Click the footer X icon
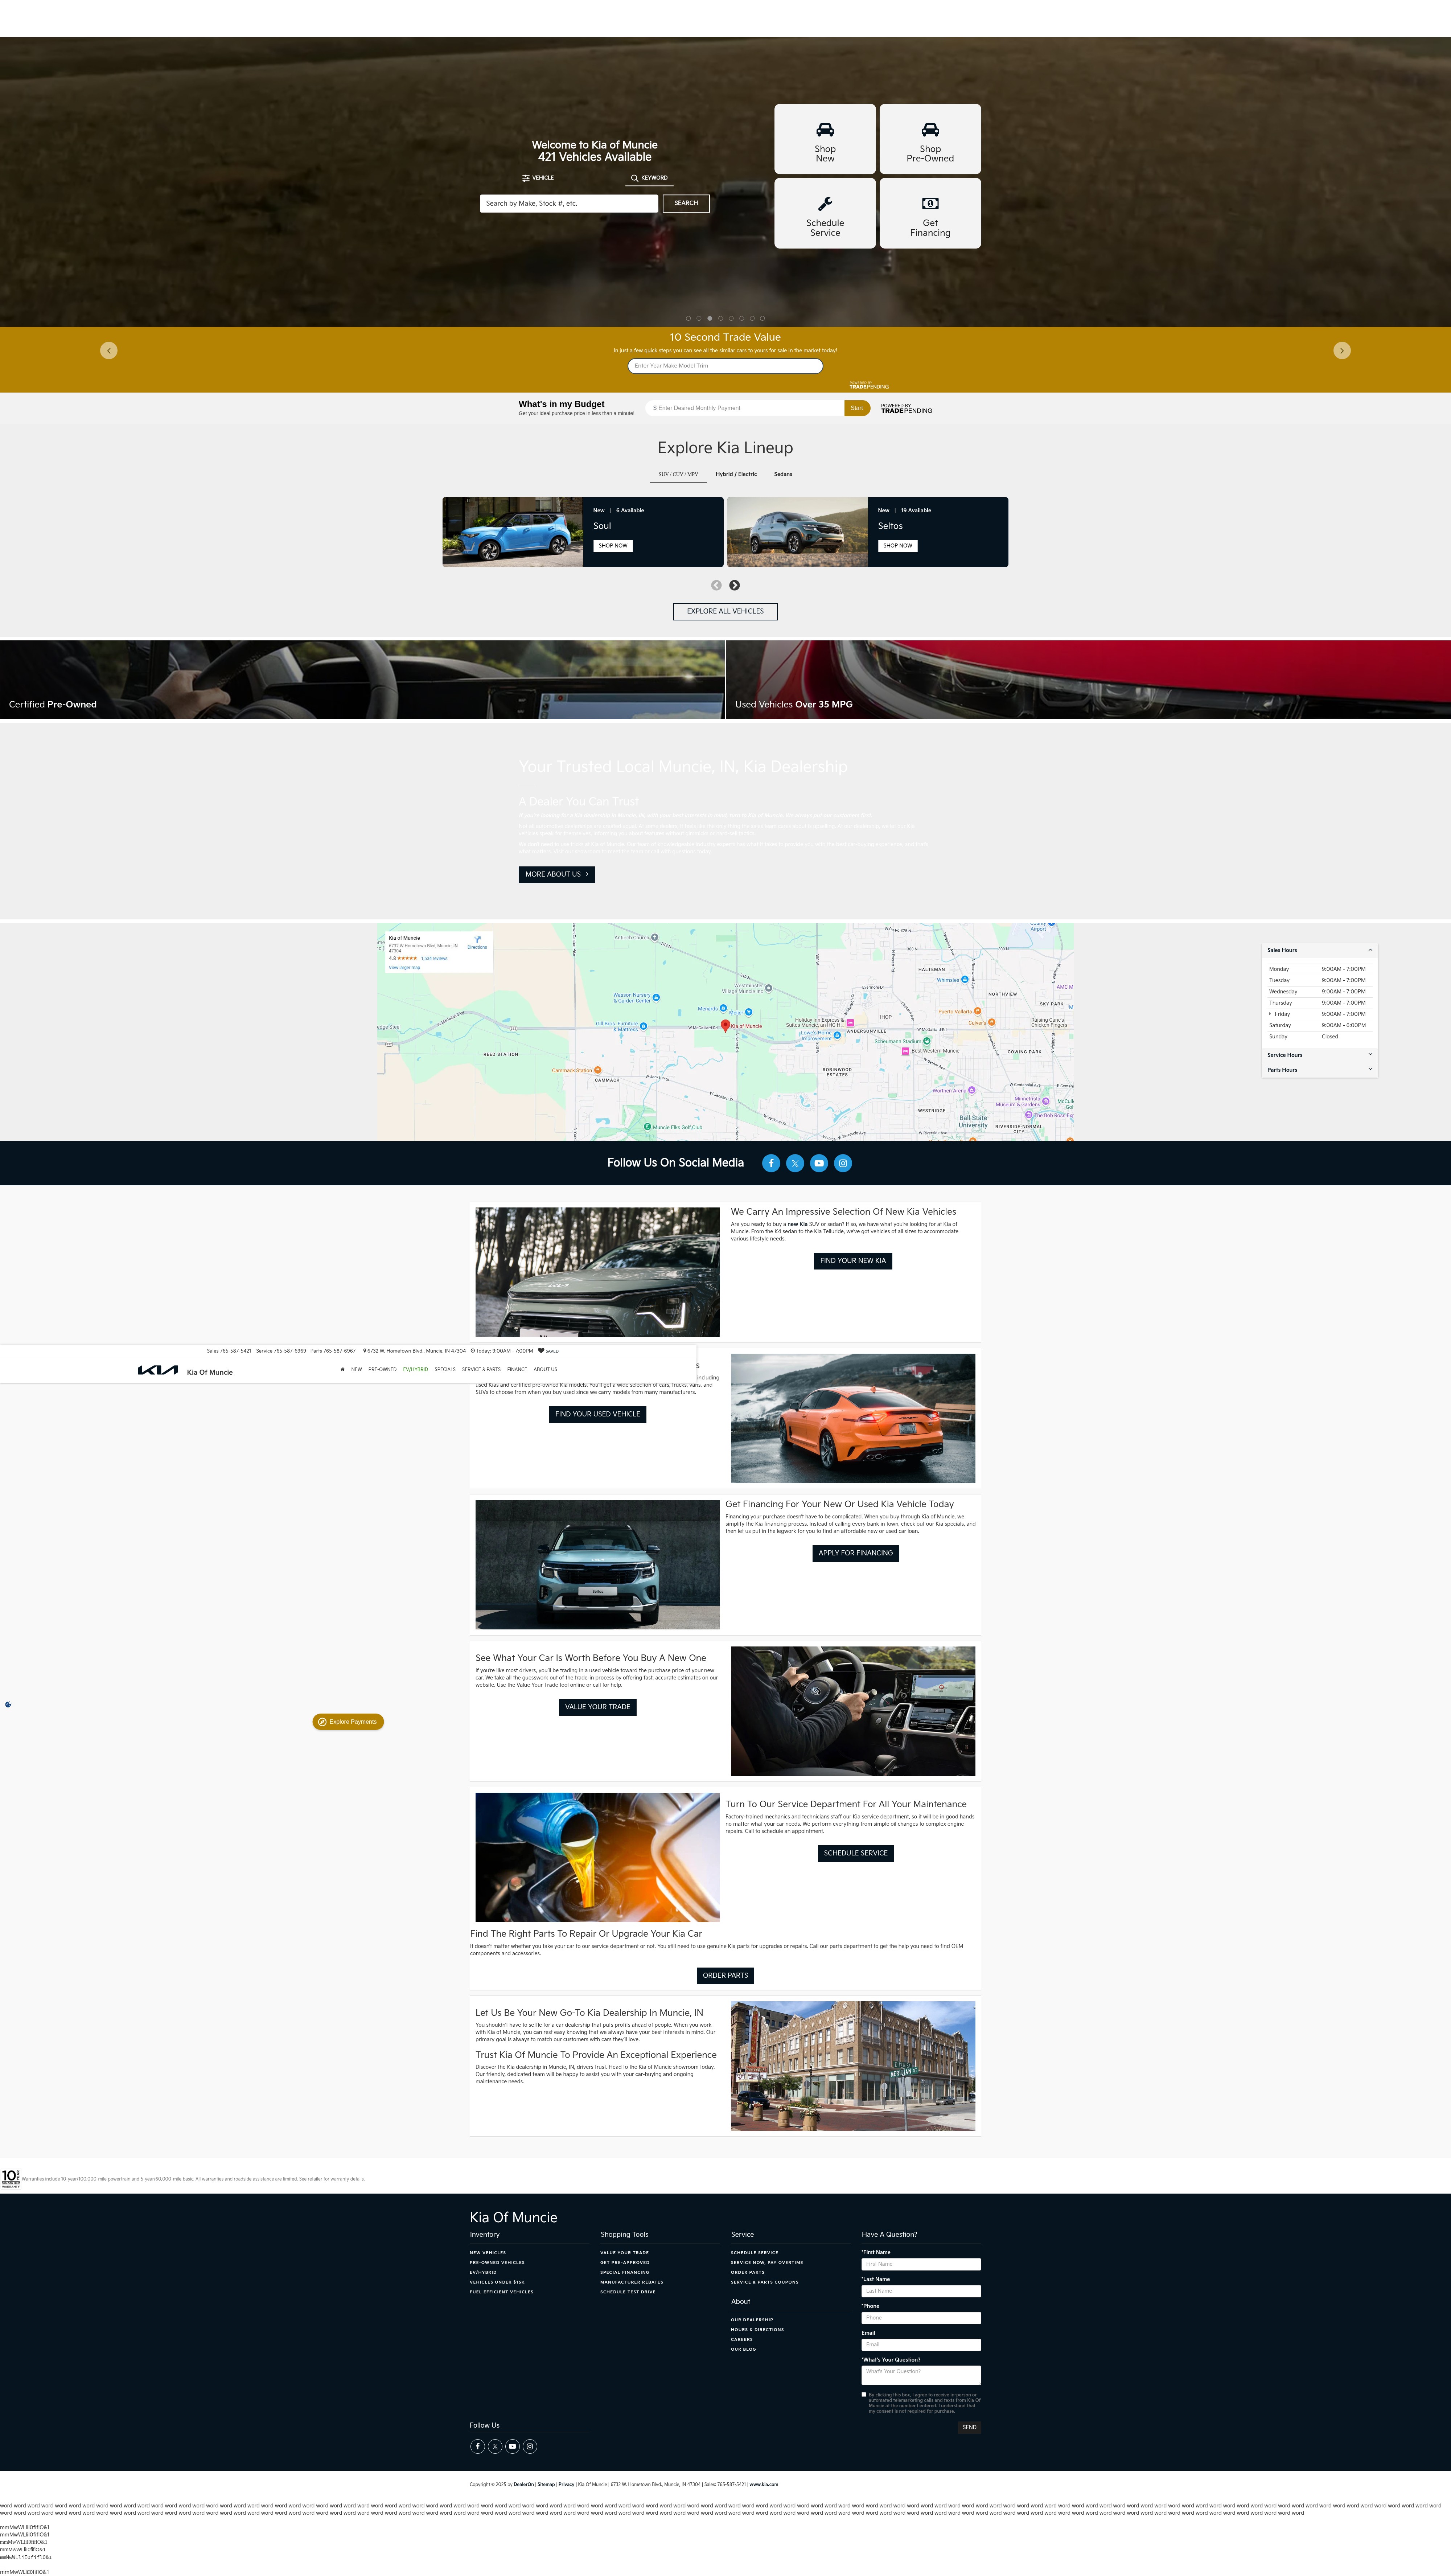This screenshot has width=1451, height=2576. coord(495,2446)
